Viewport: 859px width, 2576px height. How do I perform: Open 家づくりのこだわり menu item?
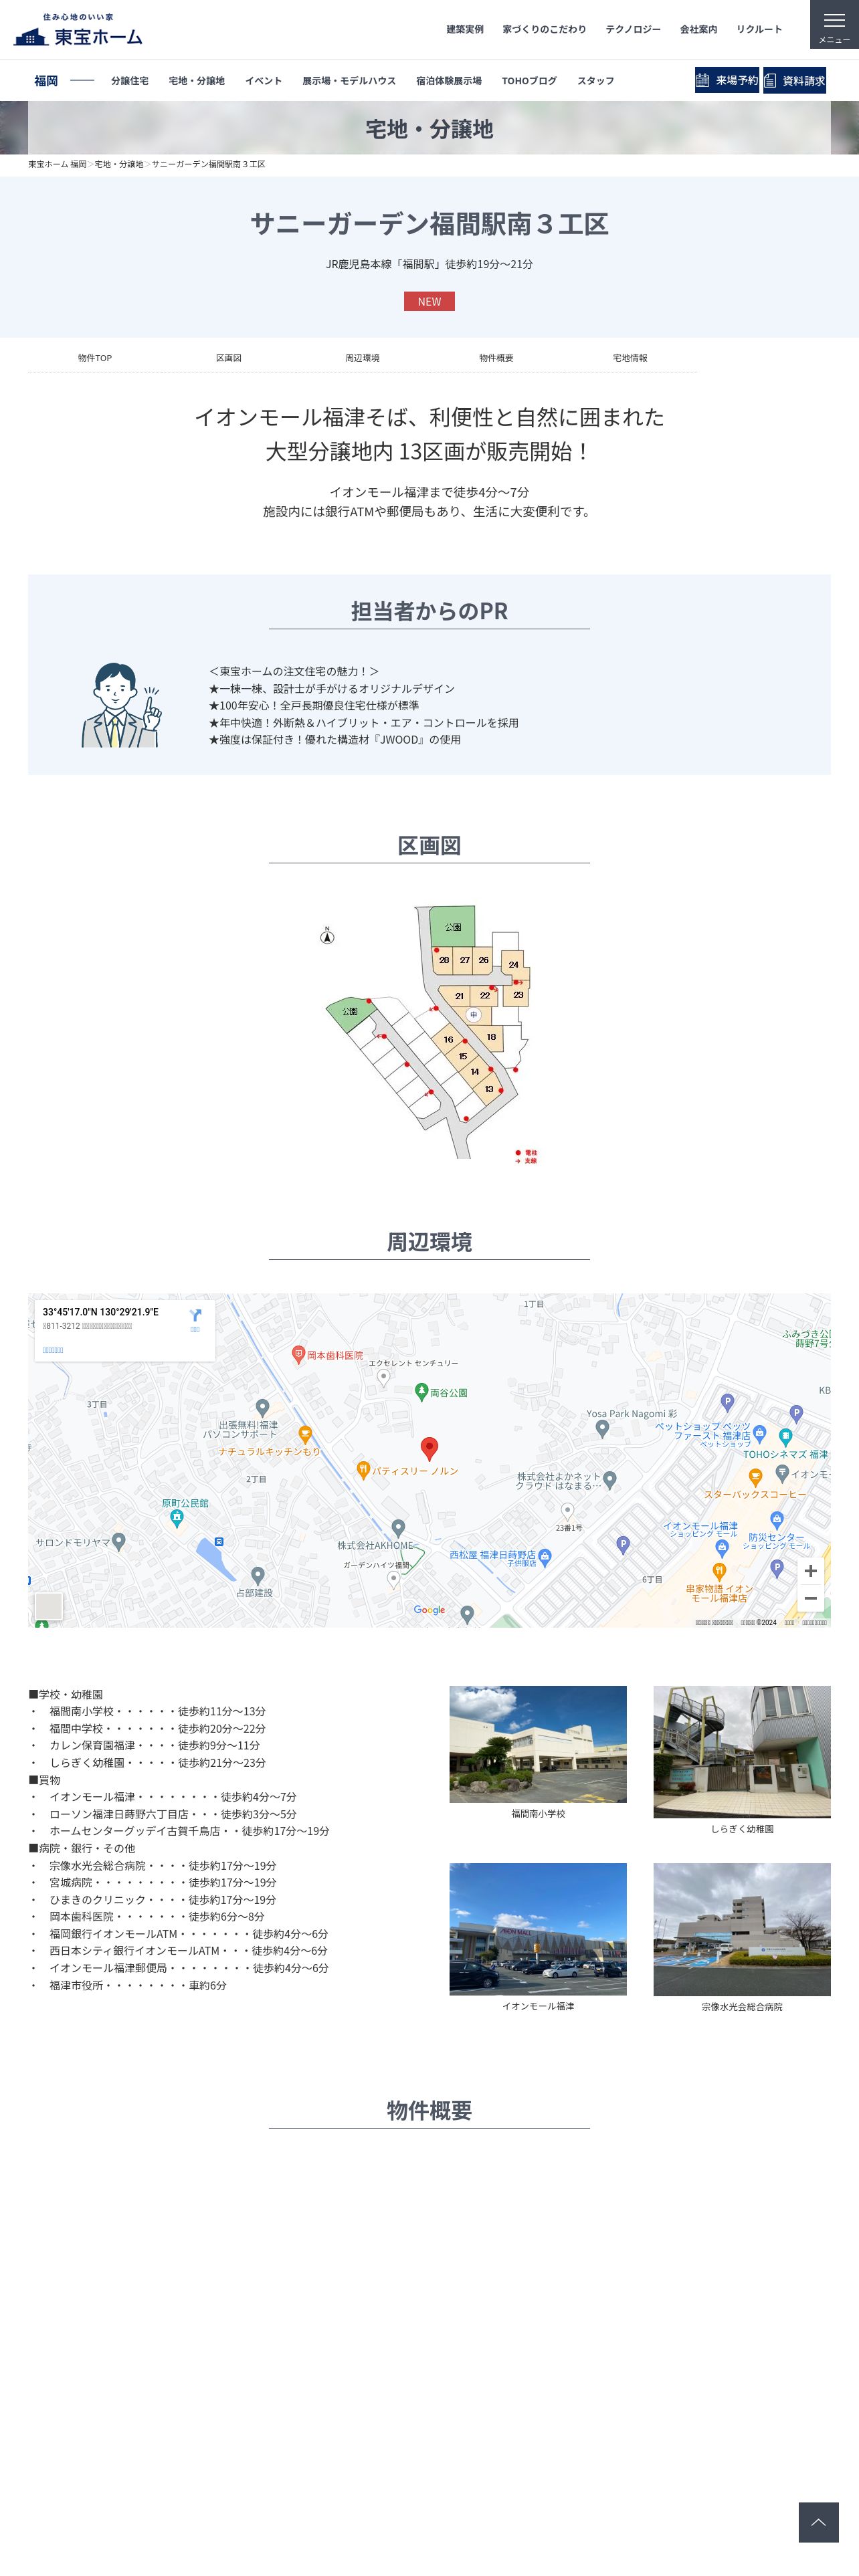point(544,29)
